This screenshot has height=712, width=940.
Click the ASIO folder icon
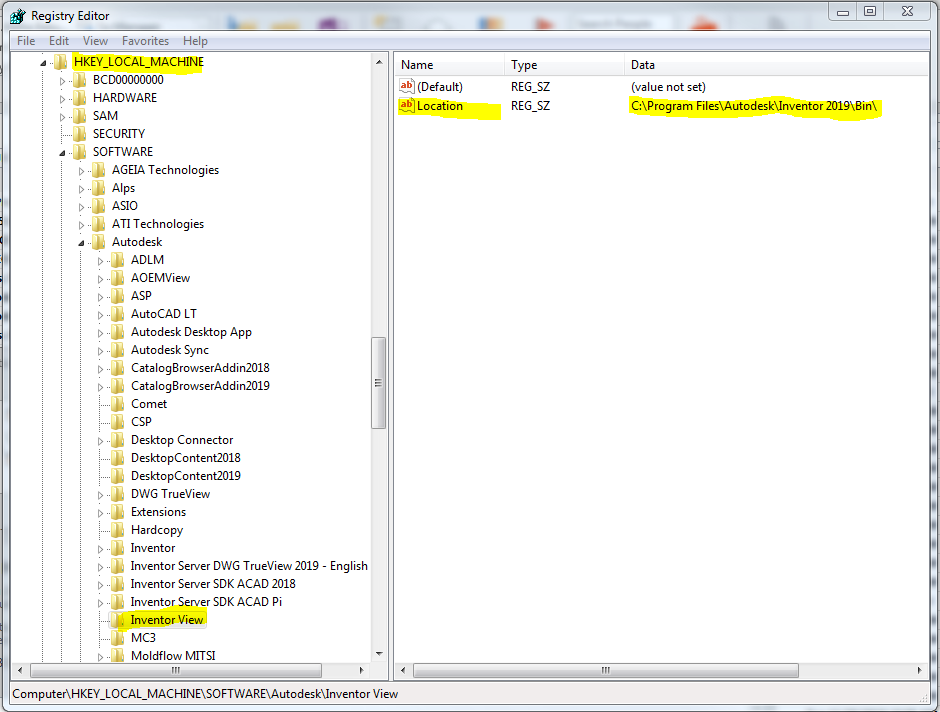(99, 206)
